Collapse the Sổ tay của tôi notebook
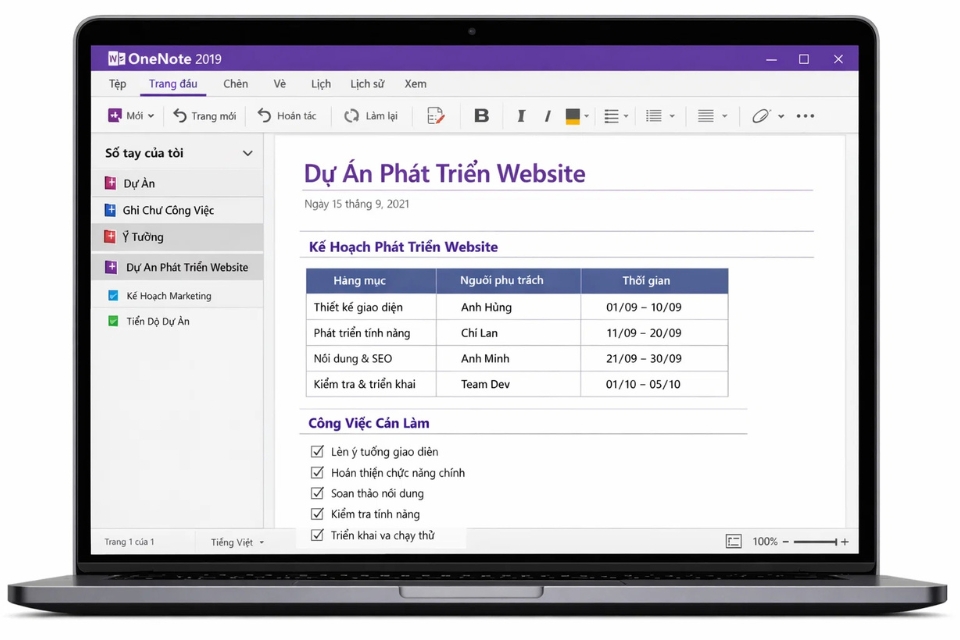 pyautogui.click(x=247, y=153)
